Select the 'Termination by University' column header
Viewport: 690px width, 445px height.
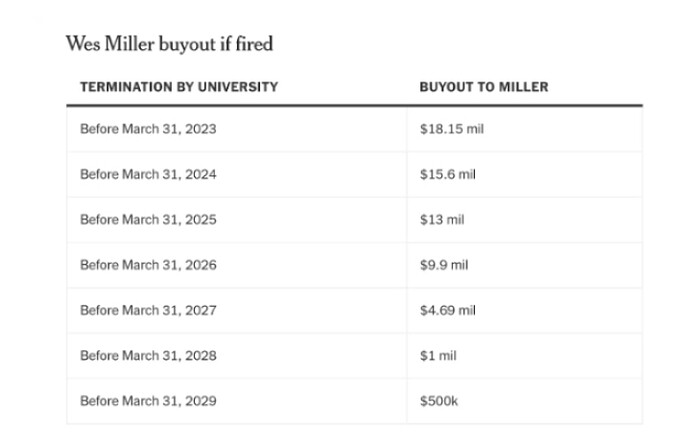click(x=179, y=87)
